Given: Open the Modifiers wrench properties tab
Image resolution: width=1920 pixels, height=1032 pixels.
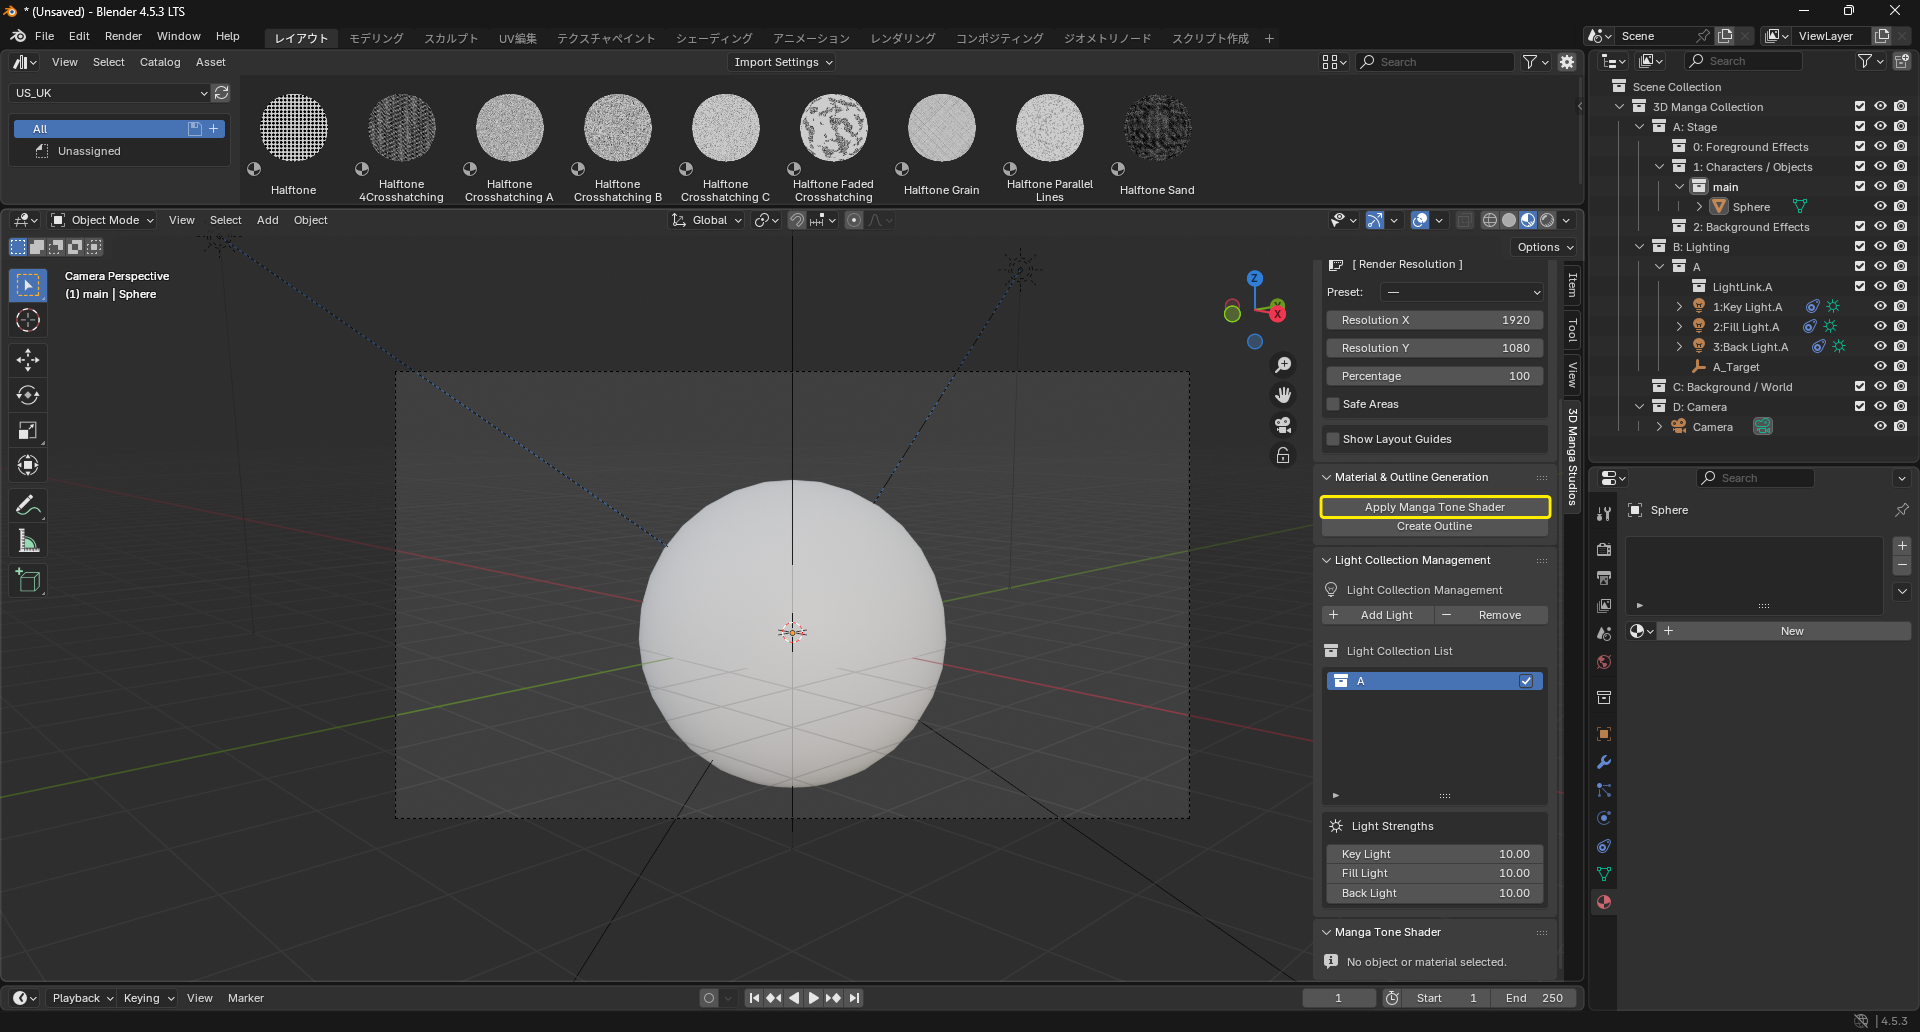Looking at the screenshot, I should click(1604, 762).
